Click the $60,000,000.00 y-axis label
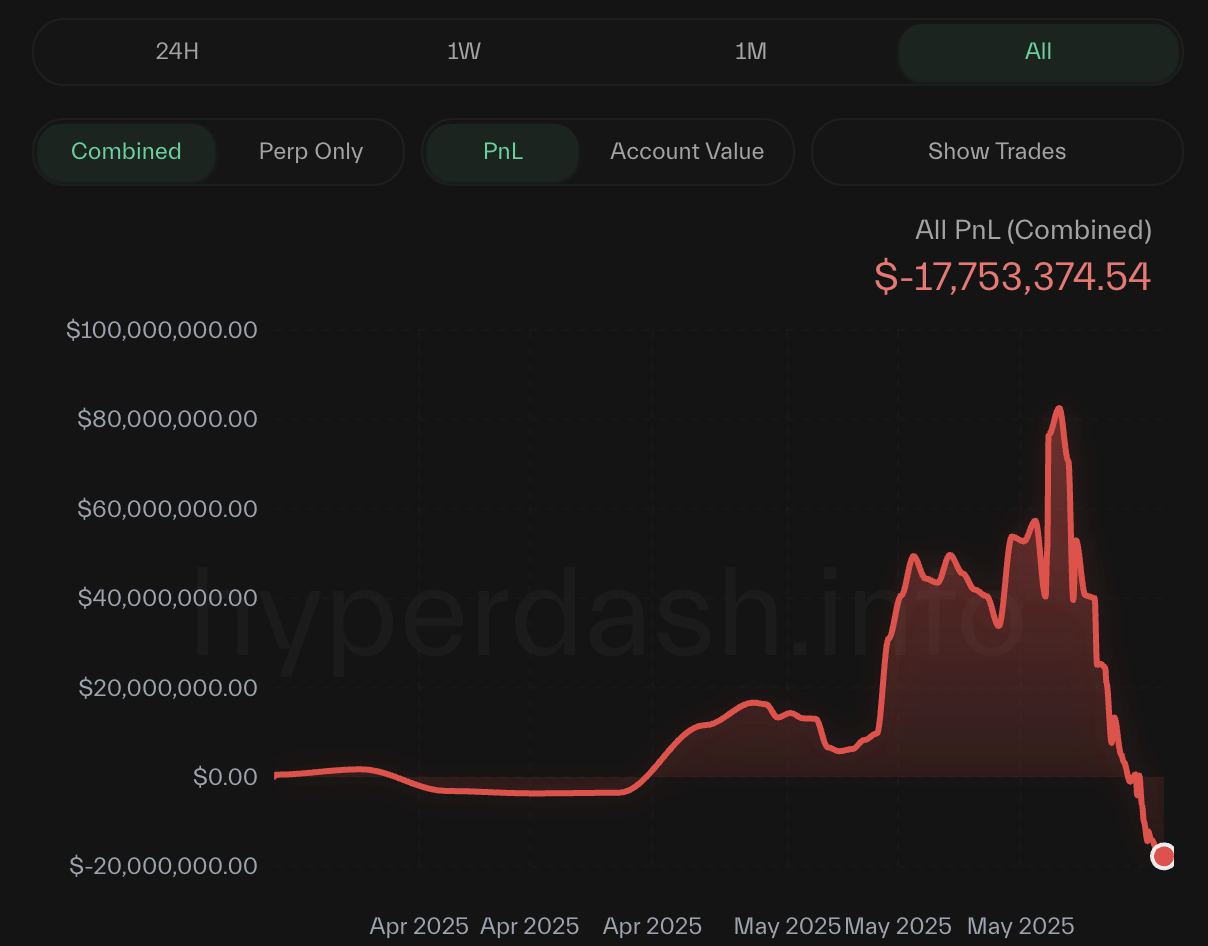Screen dimensions: 1208x946 pyautogui.click(x=167, y=509)
